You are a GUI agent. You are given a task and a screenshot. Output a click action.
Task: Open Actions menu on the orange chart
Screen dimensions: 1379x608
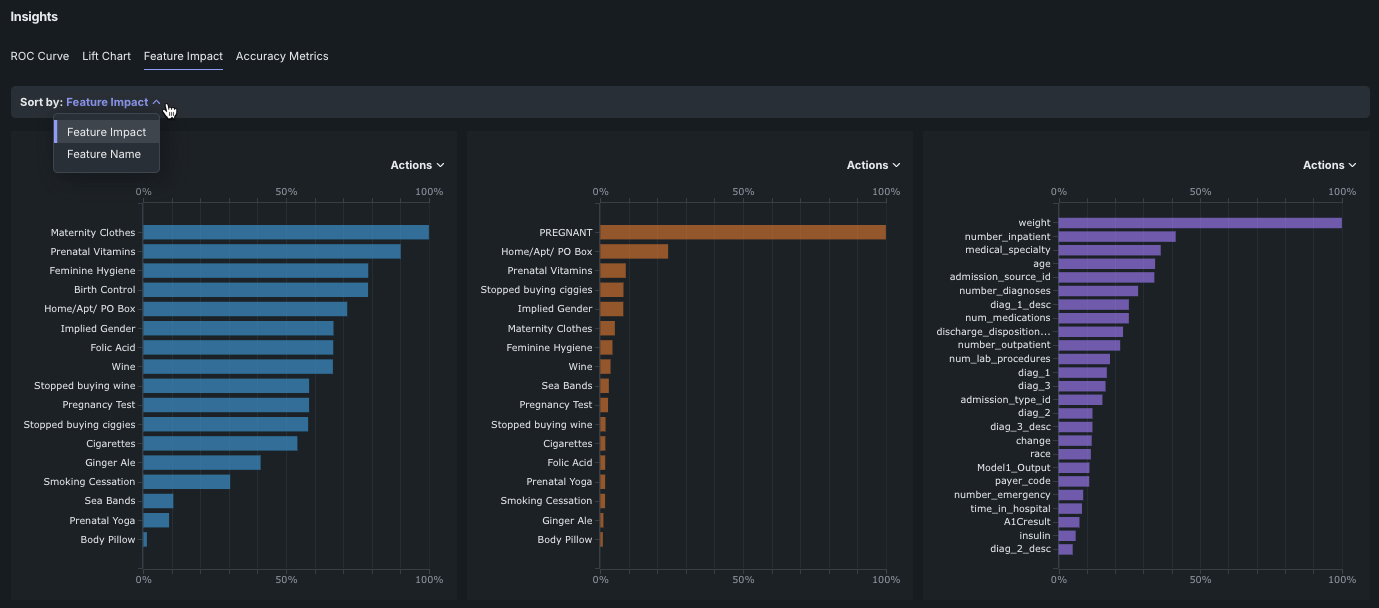pos(873,165)
